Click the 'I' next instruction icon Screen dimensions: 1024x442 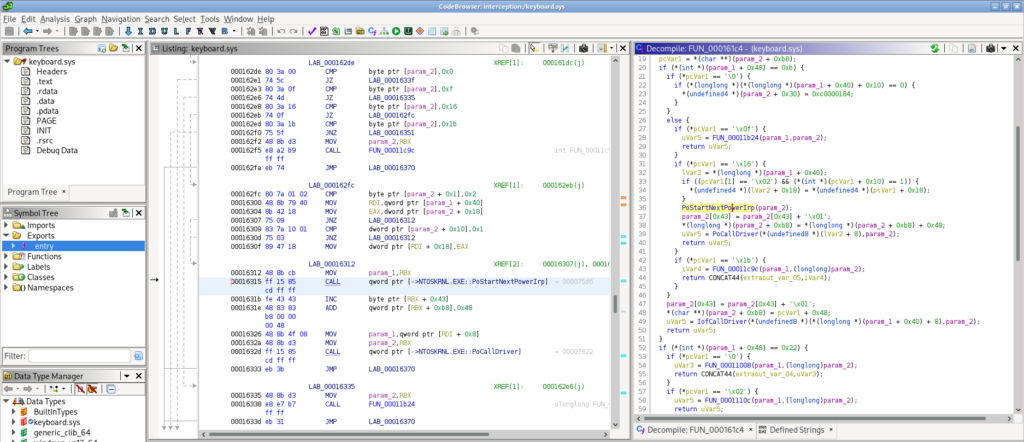pyautogui.click(x=139, y=31)
